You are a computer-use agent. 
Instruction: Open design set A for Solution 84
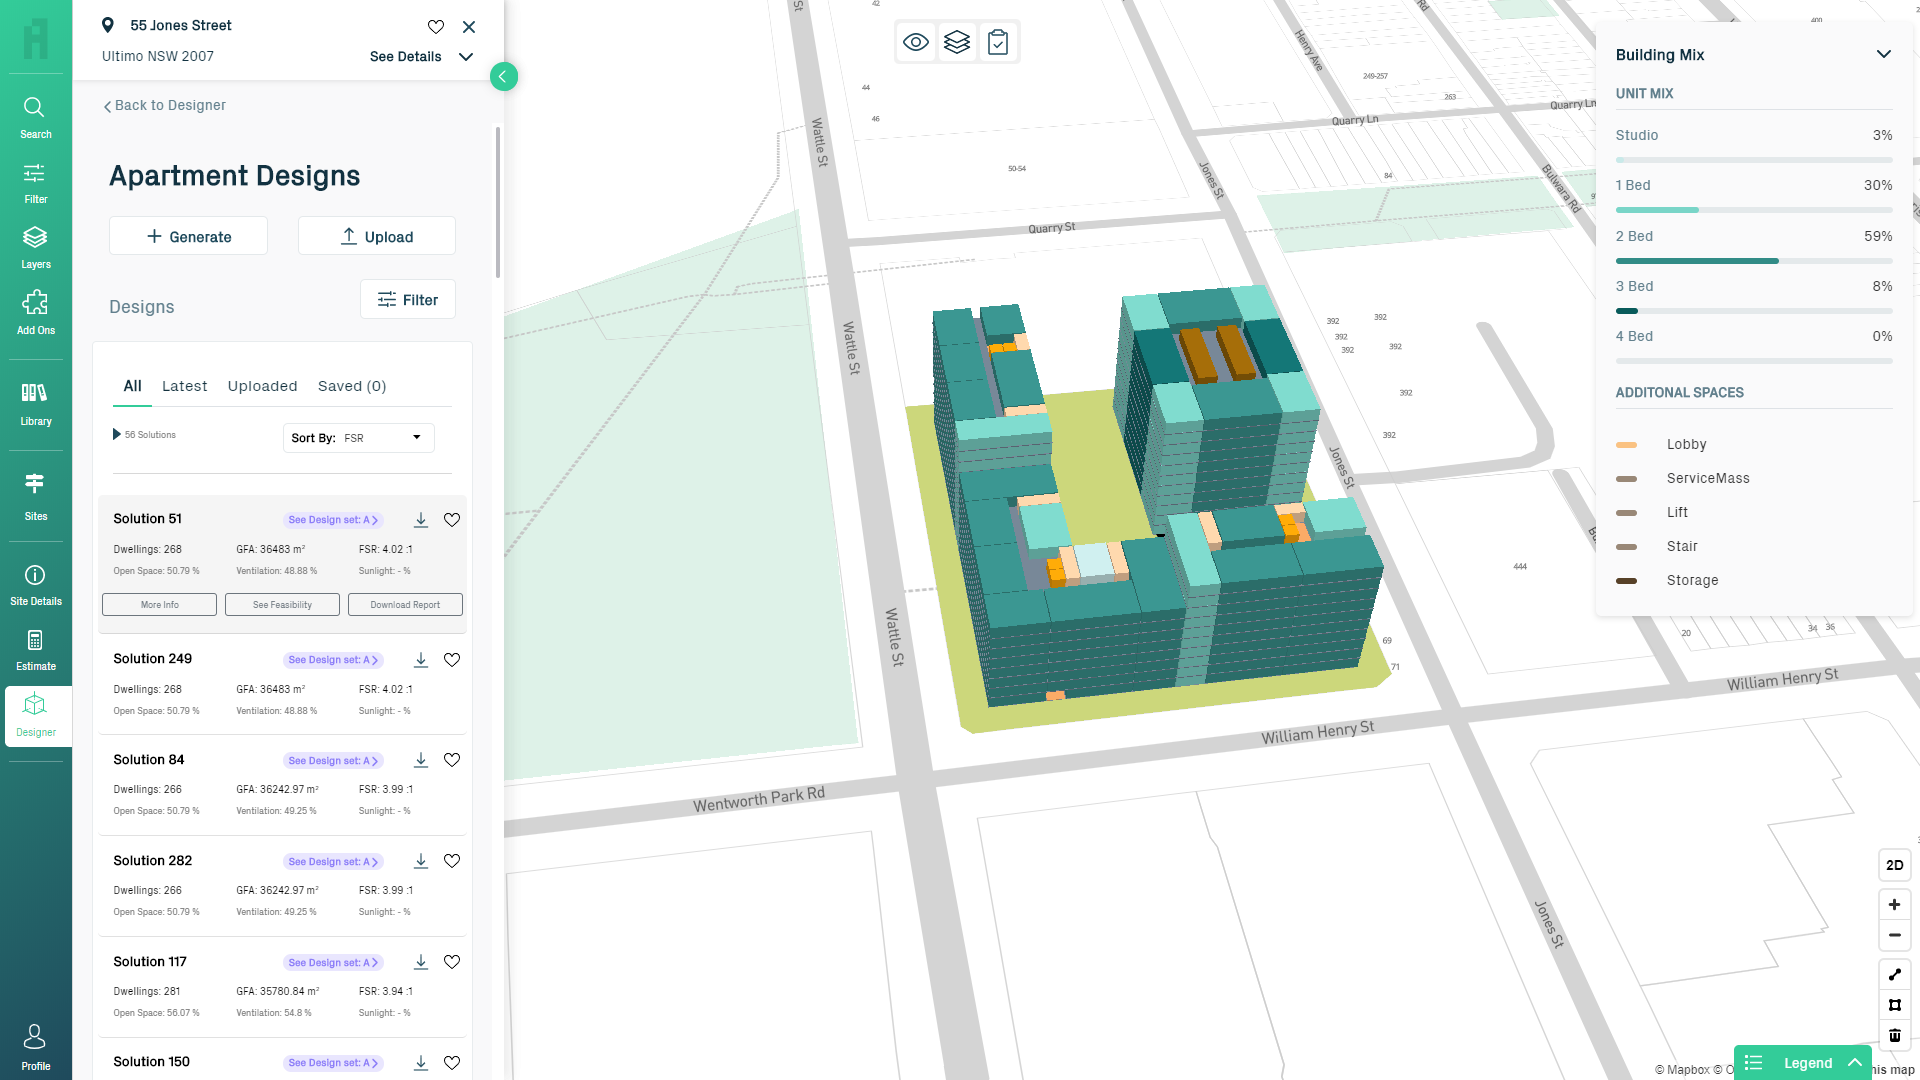(x=333, y=761)
